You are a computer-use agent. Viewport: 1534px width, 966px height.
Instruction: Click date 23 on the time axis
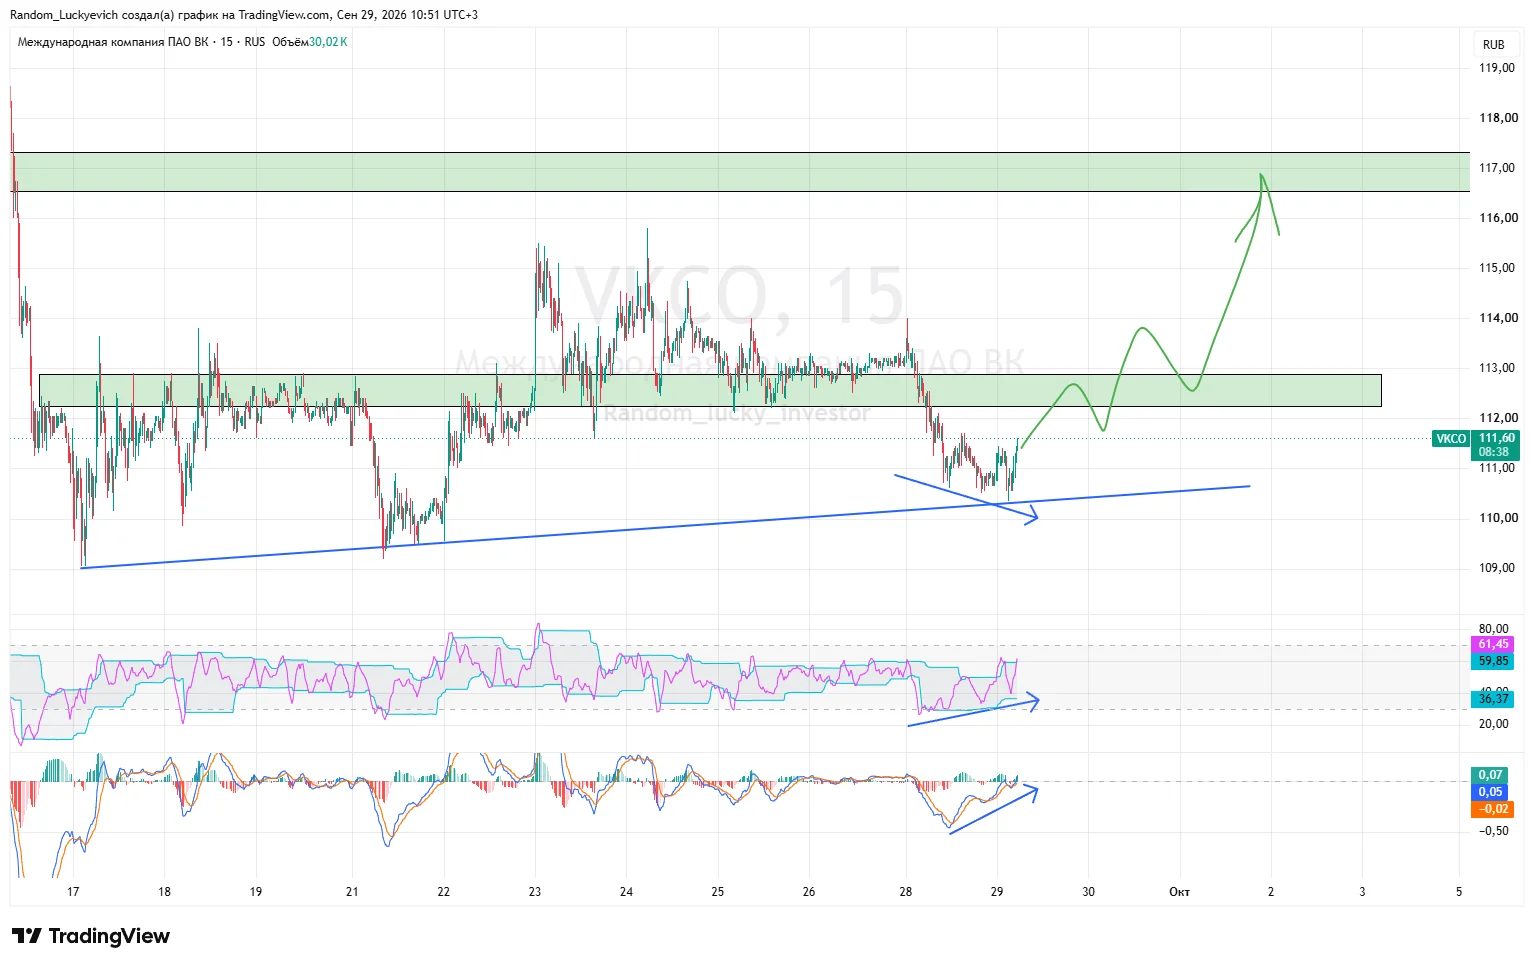click(535, 892)
